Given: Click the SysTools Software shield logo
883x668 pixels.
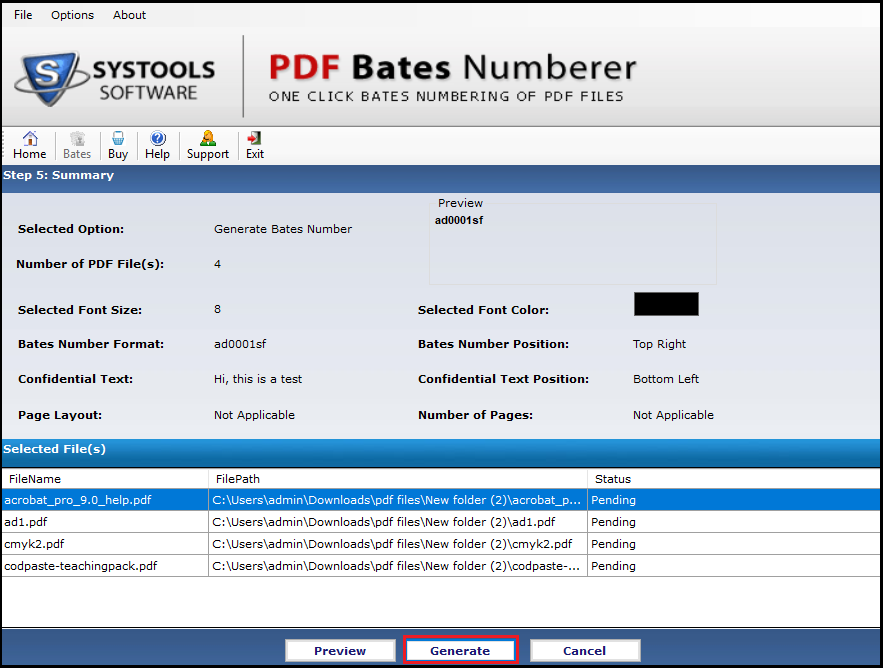Looking at the screenshot, I should coord(50,79).
